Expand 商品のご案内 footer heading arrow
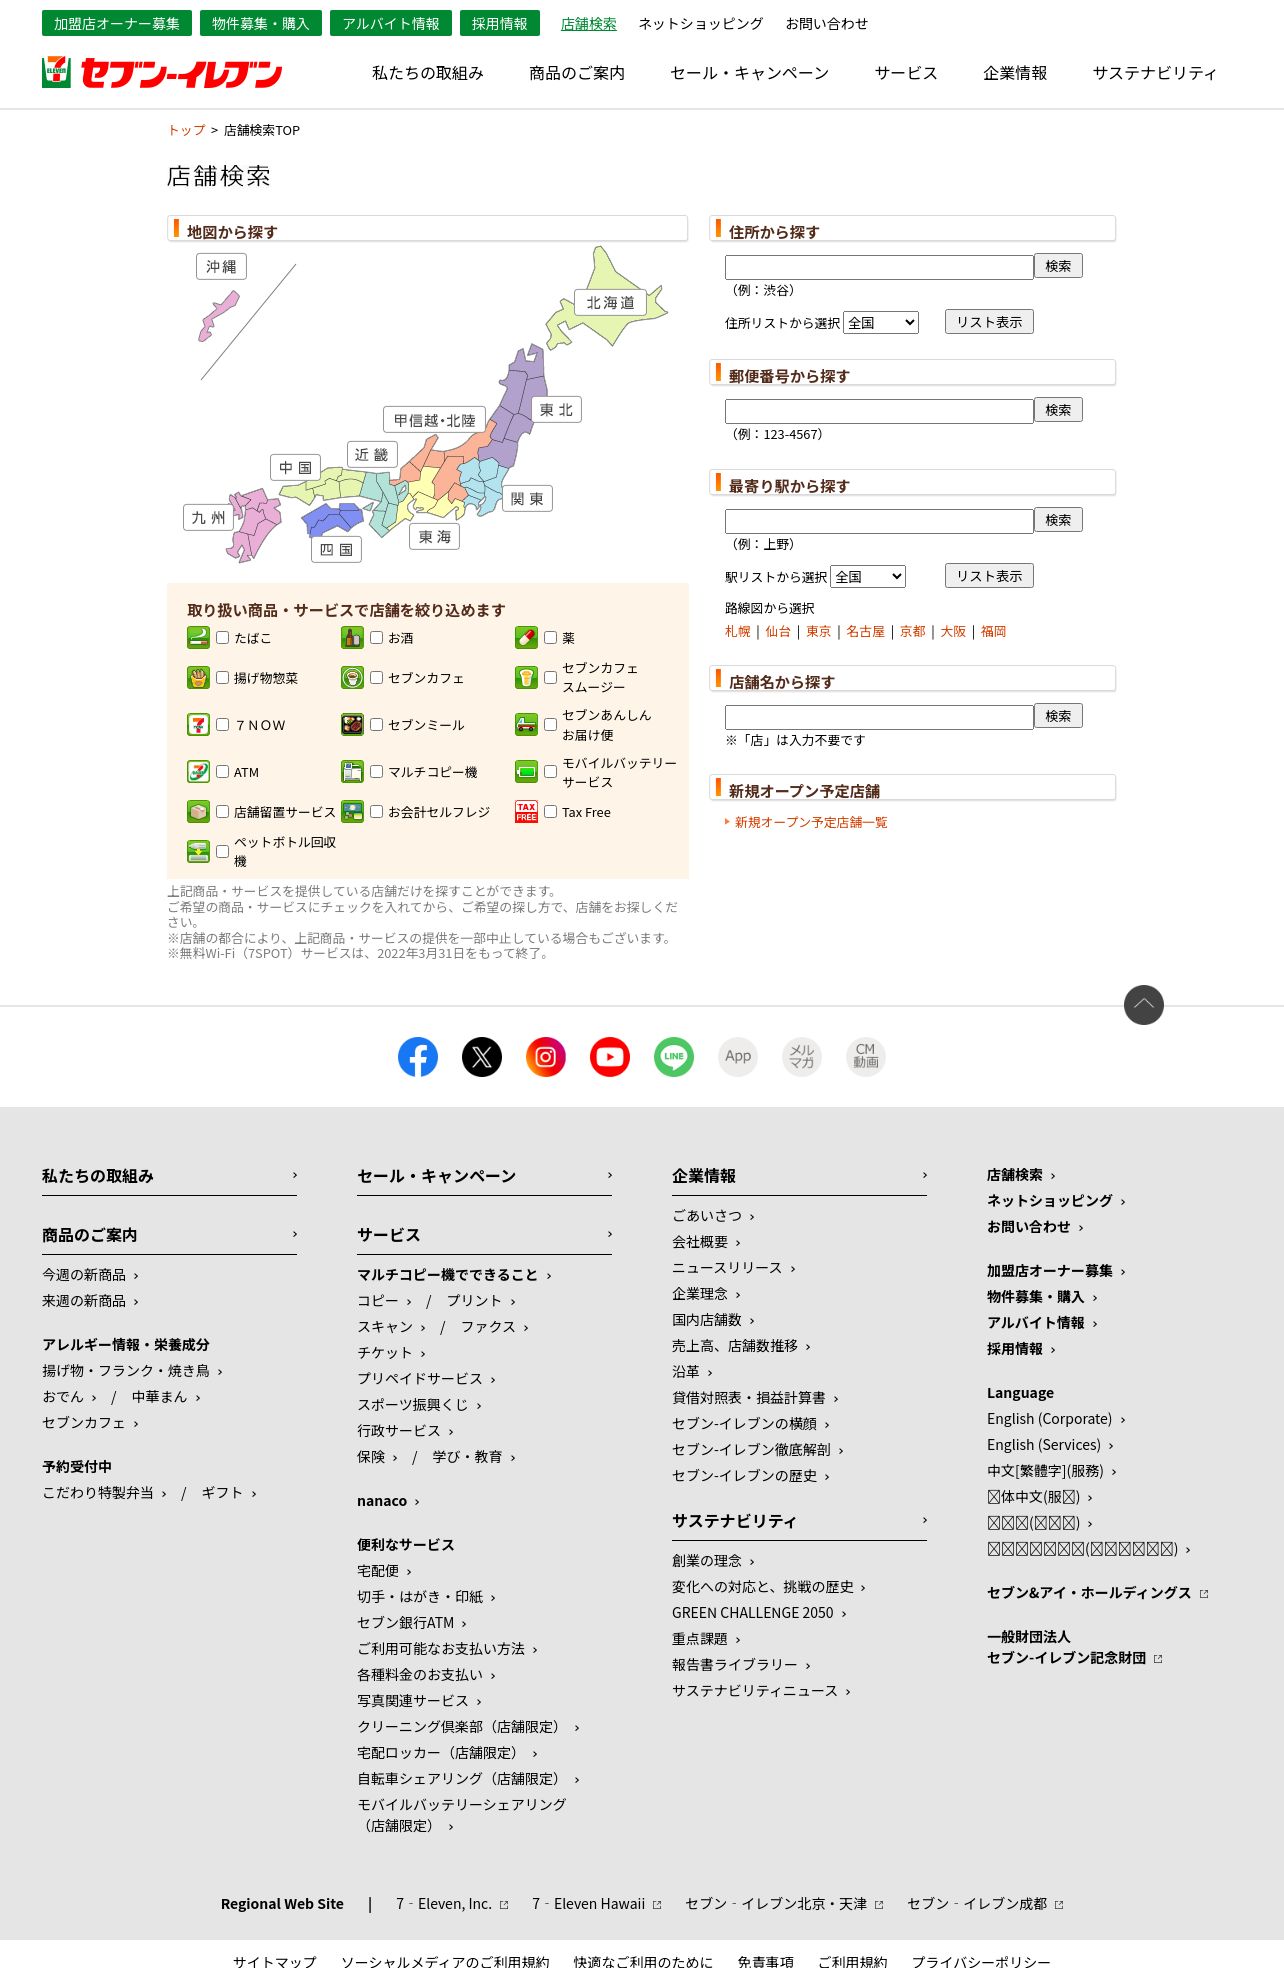This screenshot has height=1968, width=1284. 294,1234
